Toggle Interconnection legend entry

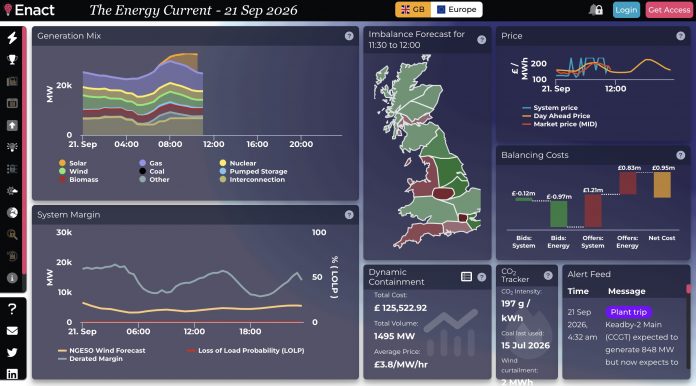[x=252, y=179]
